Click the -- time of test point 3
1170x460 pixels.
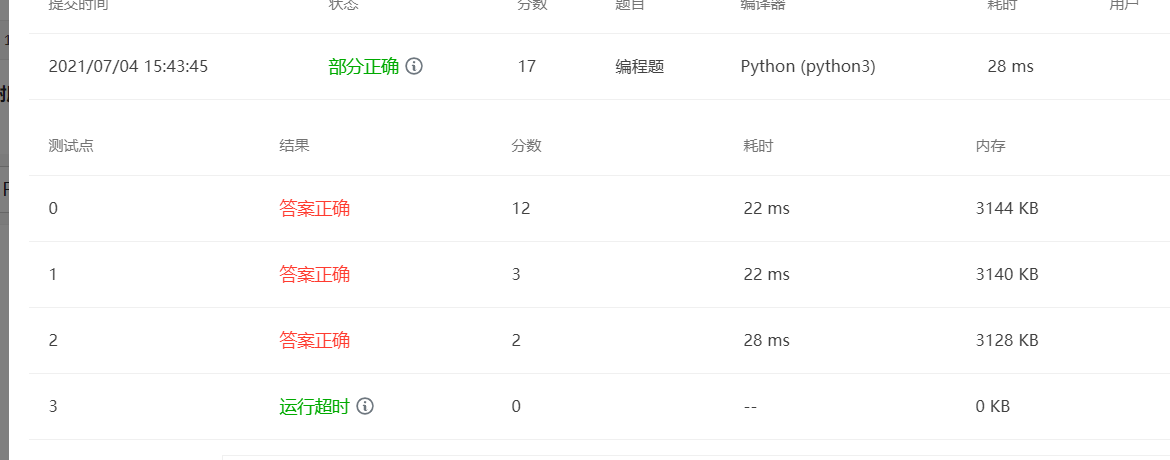(x=751, y=406)
